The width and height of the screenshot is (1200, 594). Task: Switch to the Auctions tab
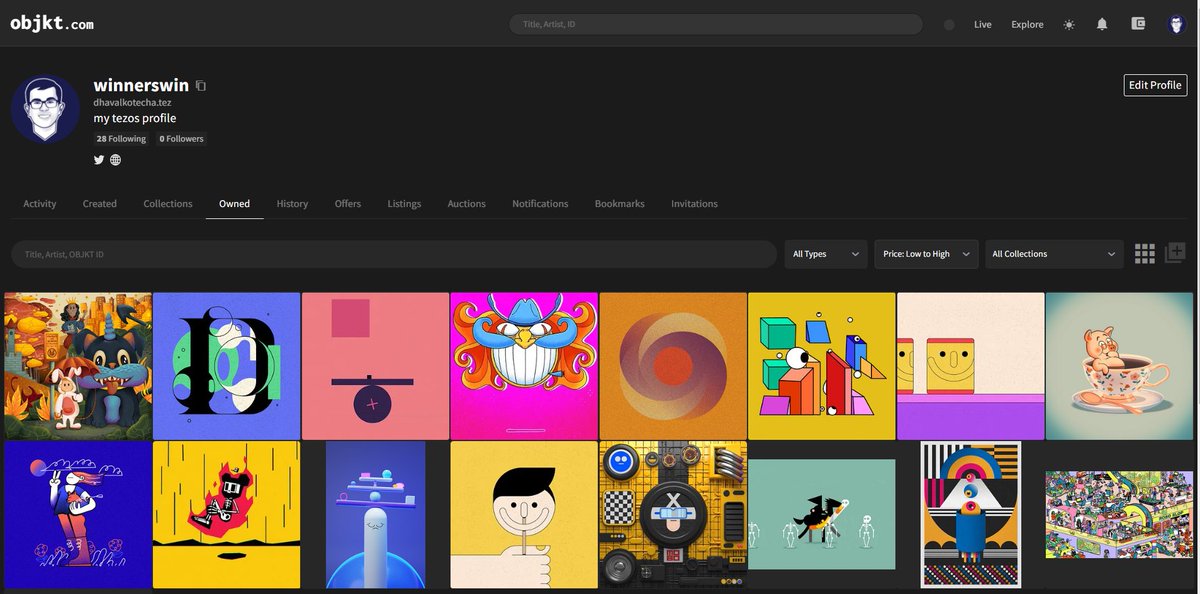coord(466,204)
